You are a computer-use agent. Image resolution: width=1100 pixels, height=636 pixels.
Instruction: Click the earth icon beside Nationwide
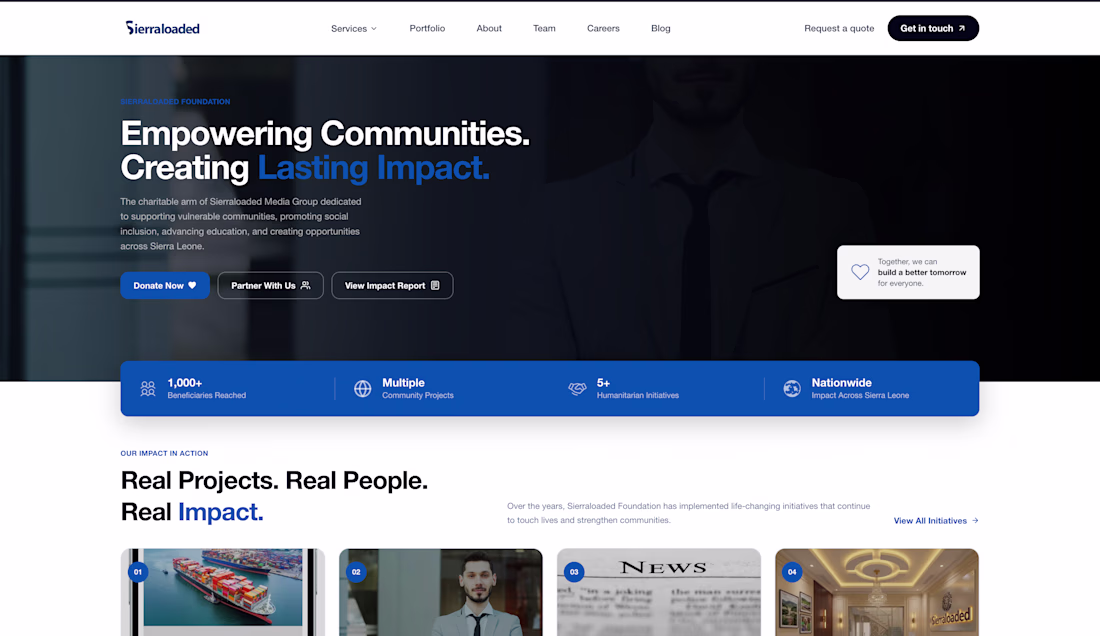792,388
